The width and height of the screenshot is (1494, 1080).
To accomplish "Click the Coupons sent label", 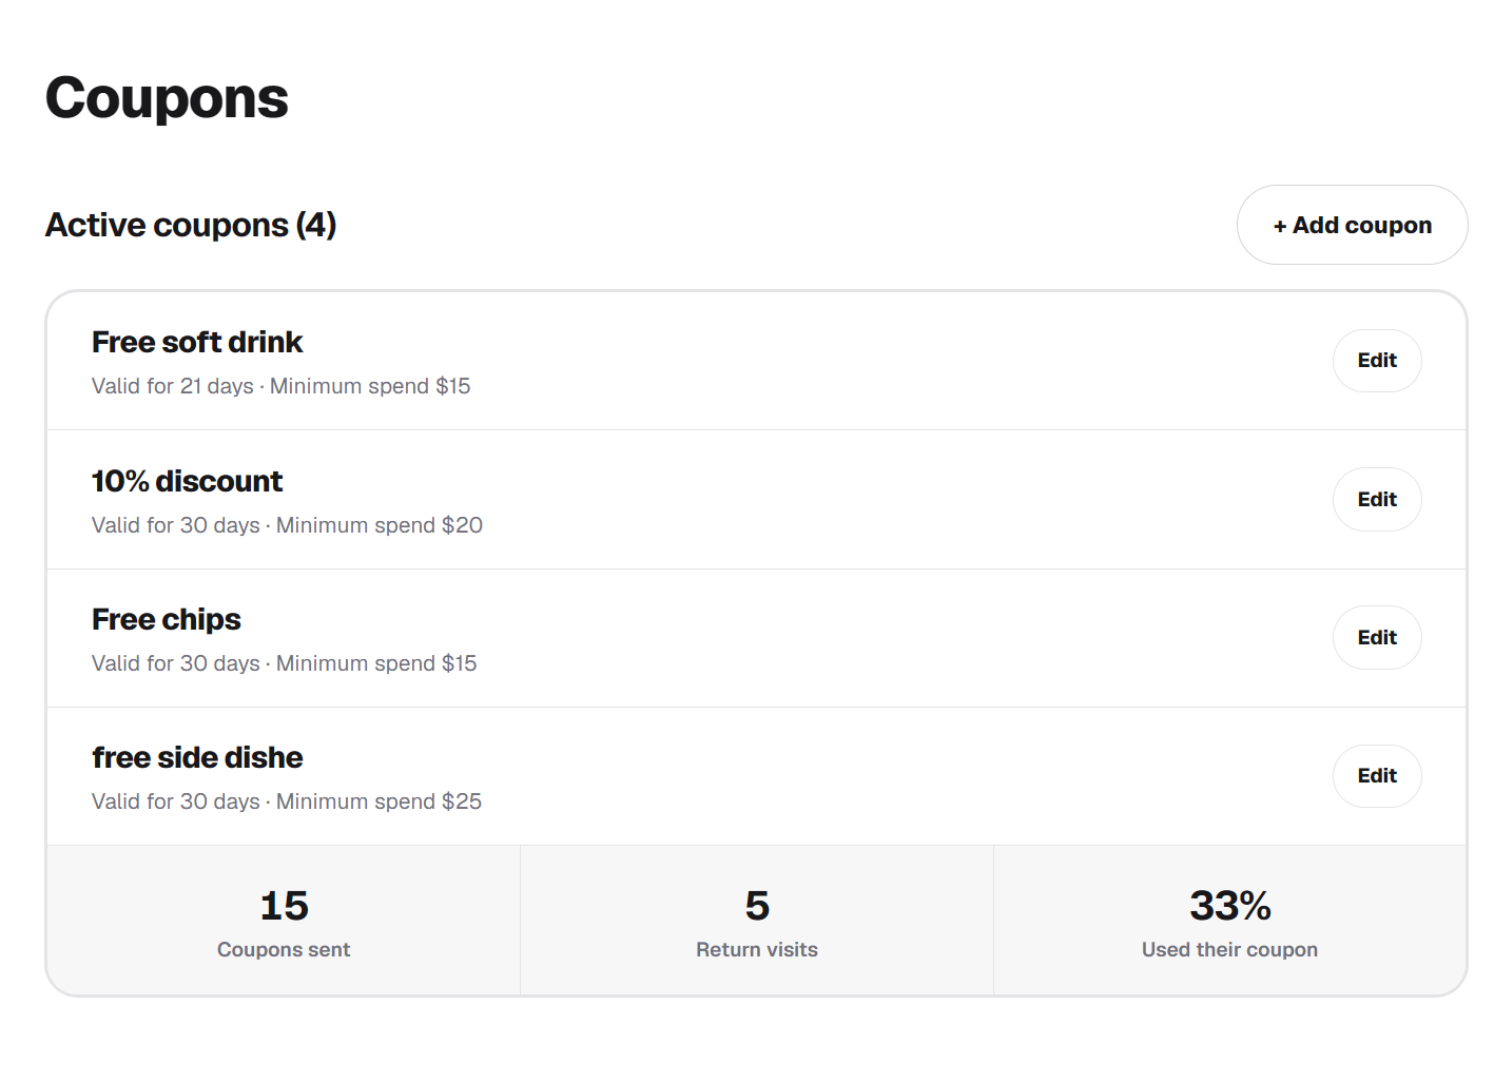I will [x=284, y=950].
